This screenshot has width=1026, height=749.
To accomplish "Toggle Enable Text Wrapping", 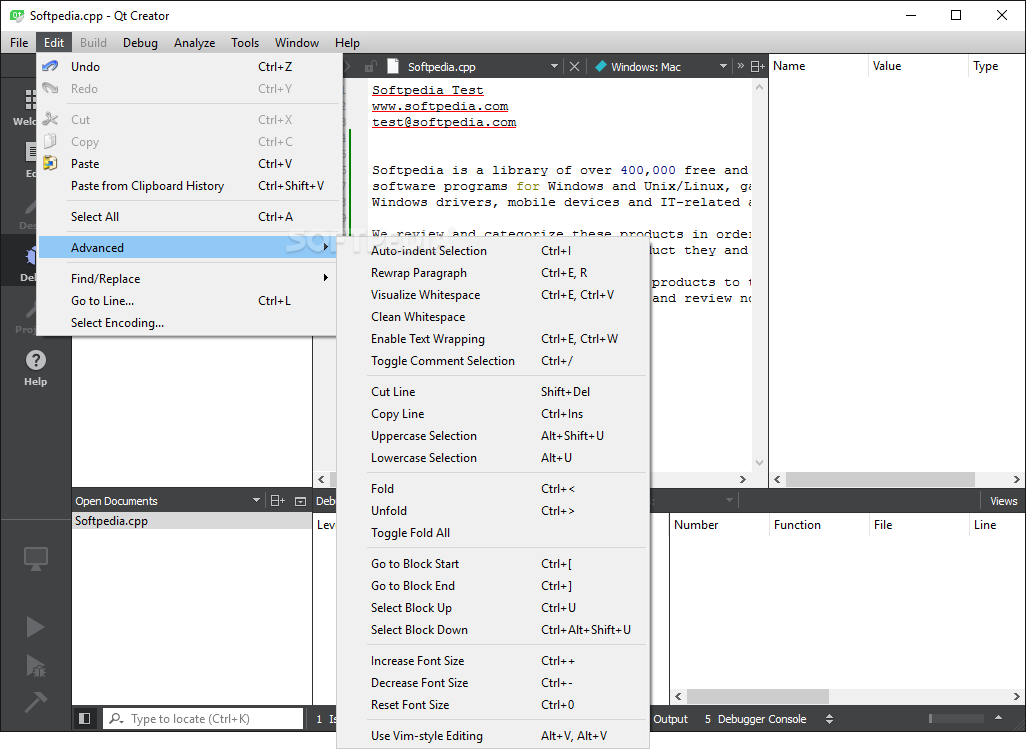I will click(x=493, y=339).
